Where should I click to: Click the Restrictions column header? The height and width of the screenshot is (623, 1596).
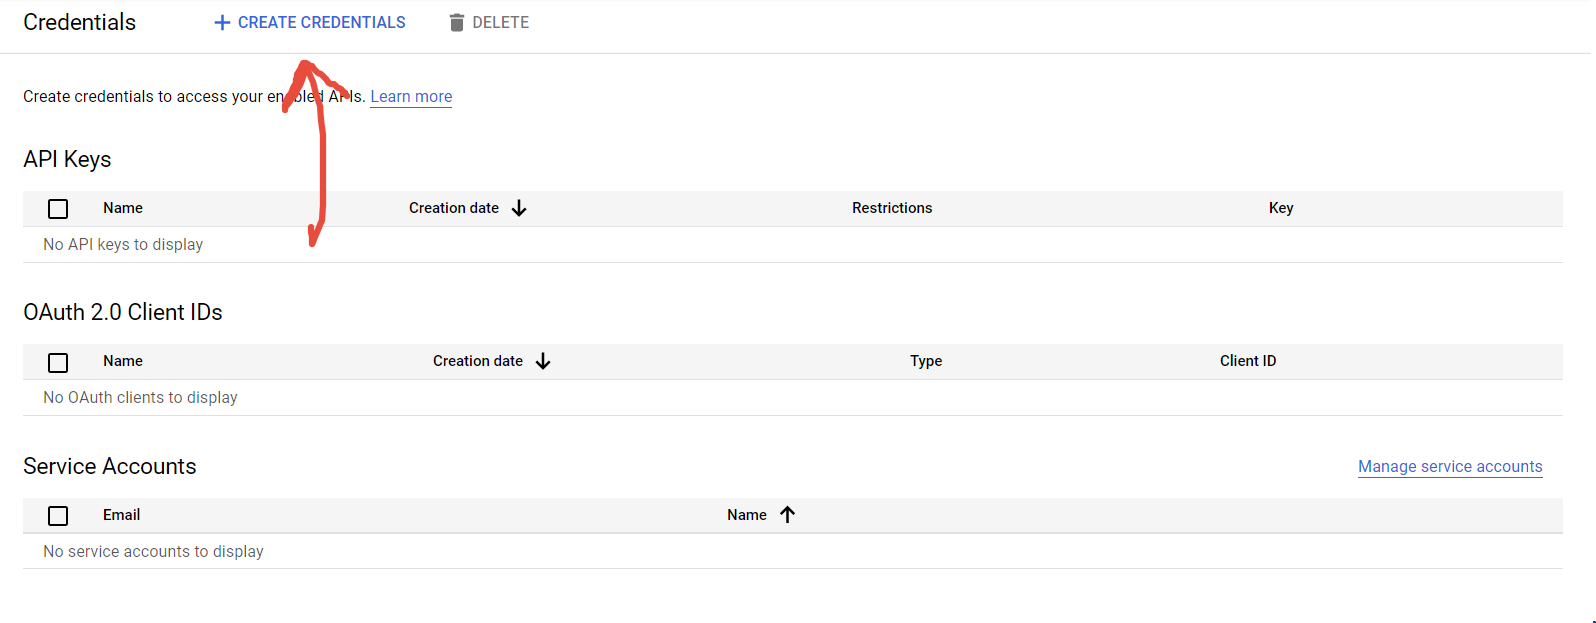point(892,208)
